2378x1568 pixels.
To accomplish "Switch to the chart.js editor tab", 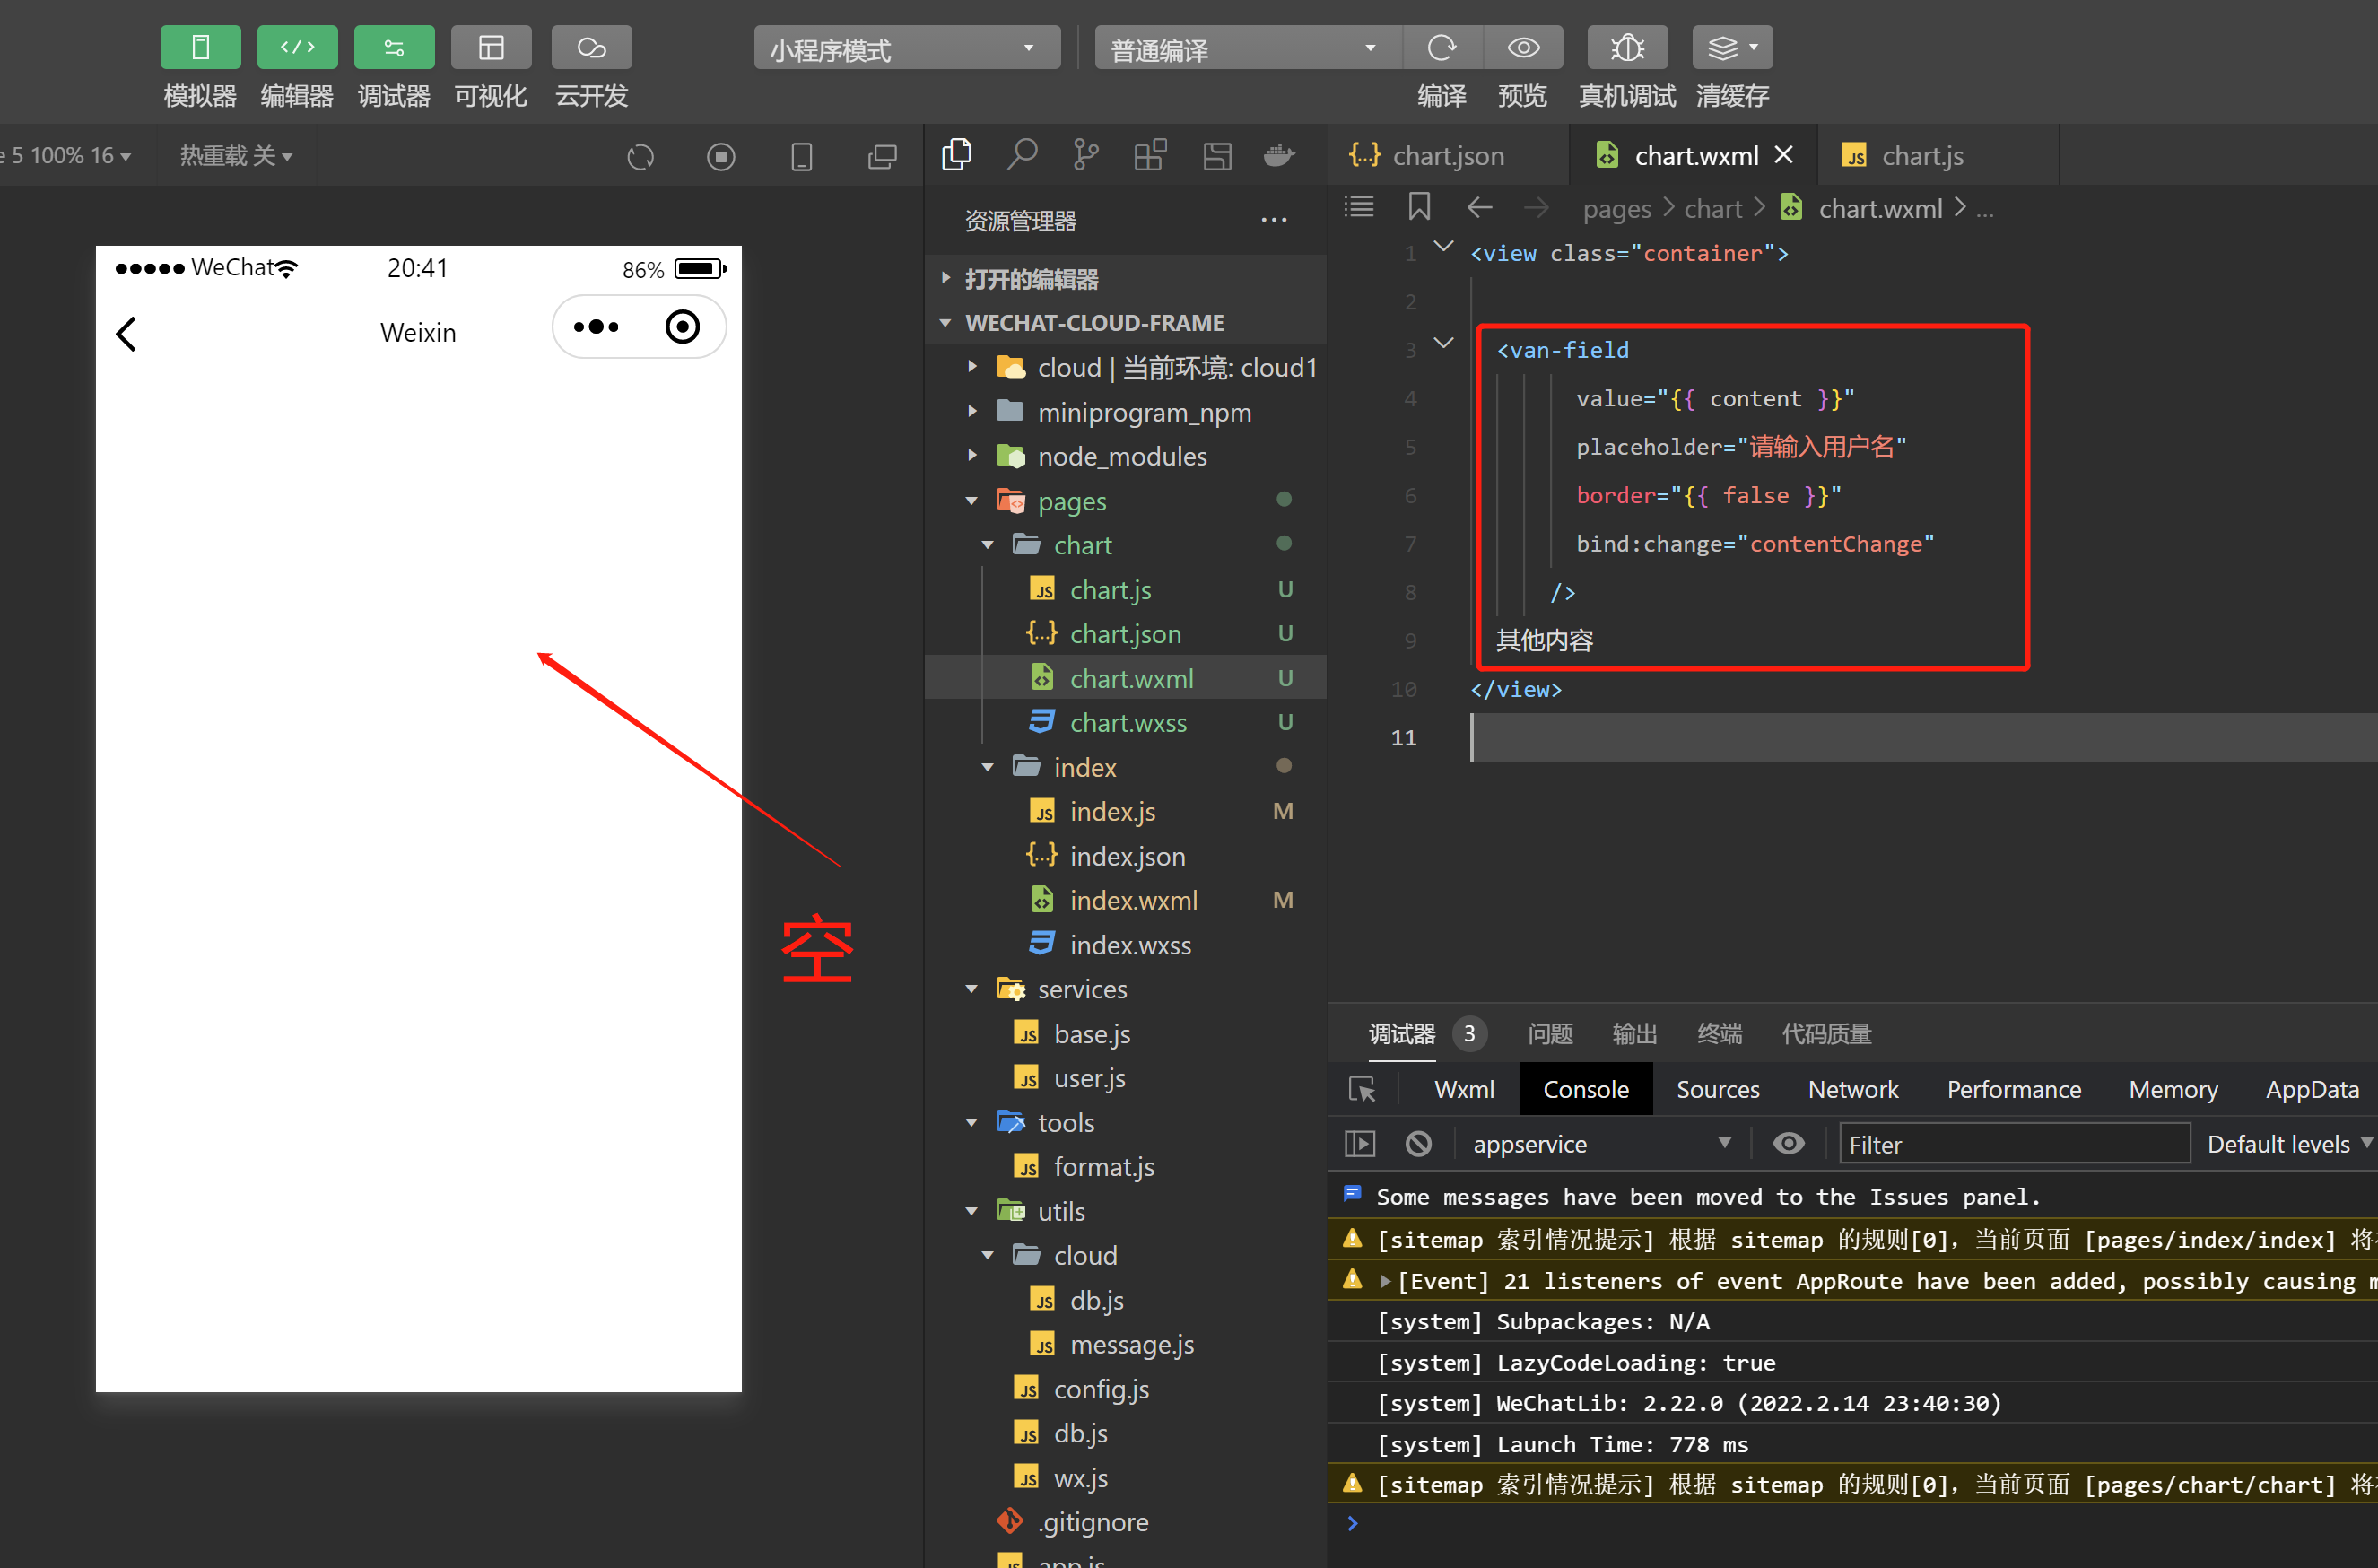I will click(1921, 156).
